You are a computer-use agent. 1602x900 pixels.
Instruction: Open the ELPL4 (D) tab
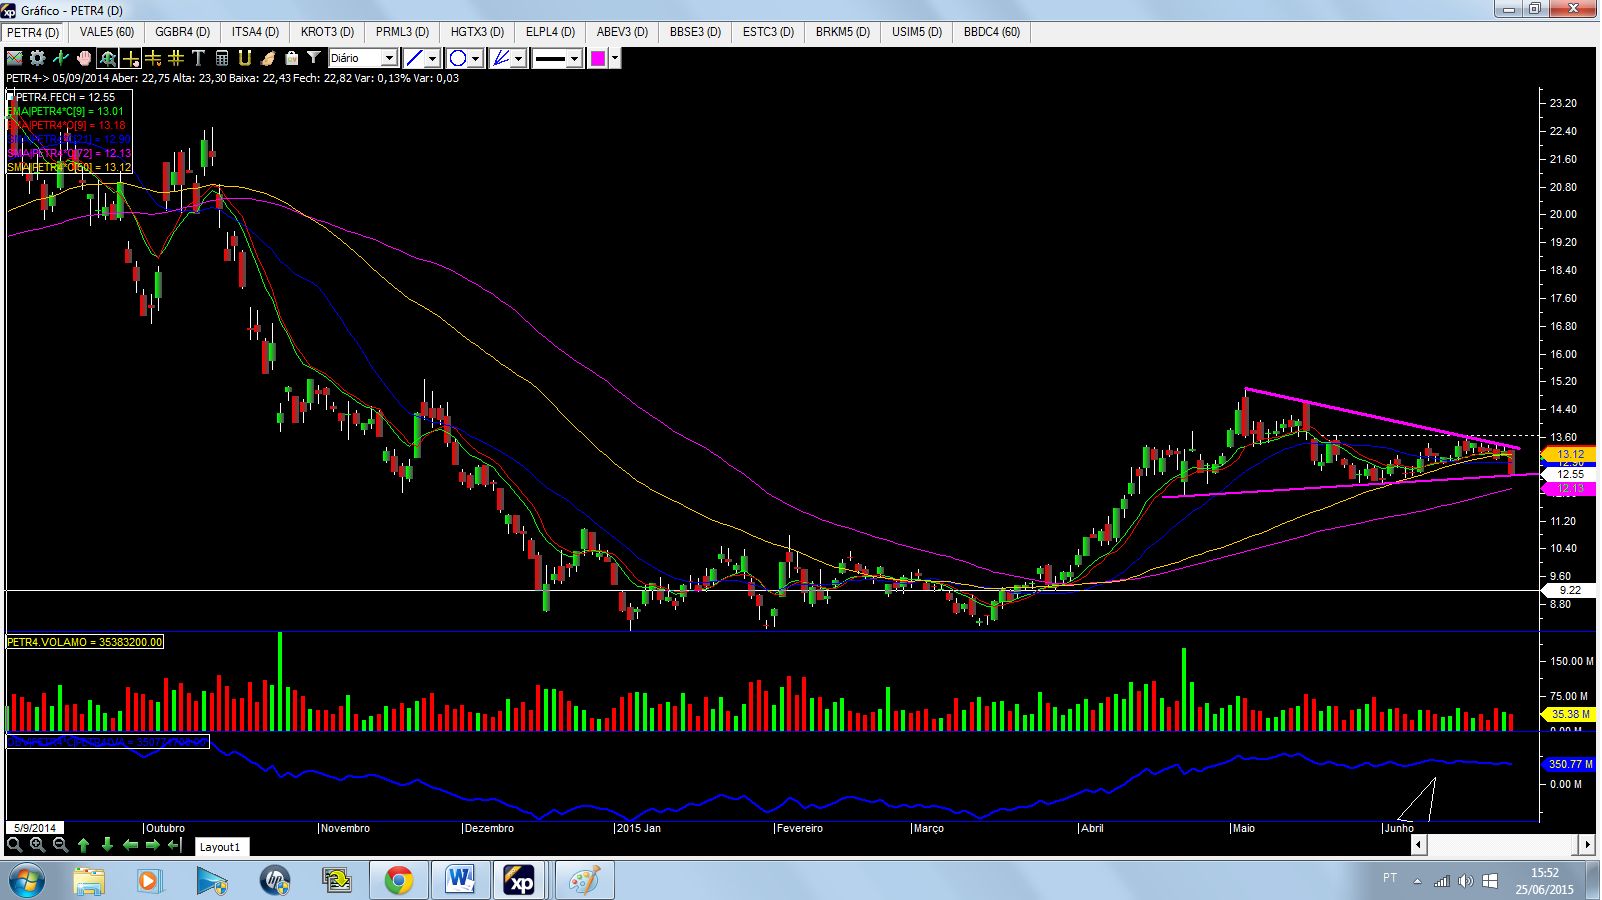click(550, 32)
